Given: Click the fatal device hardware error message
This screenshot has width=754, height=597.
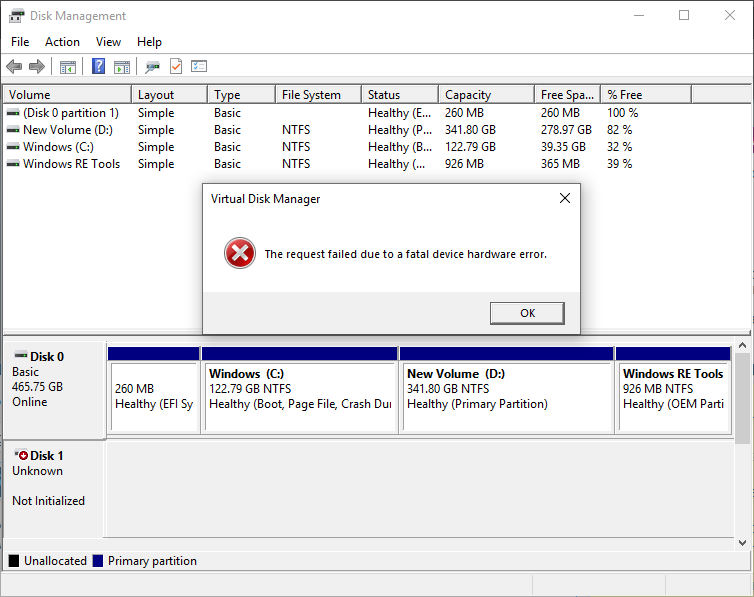Looking at the screenshot, I should click(405, 254).
